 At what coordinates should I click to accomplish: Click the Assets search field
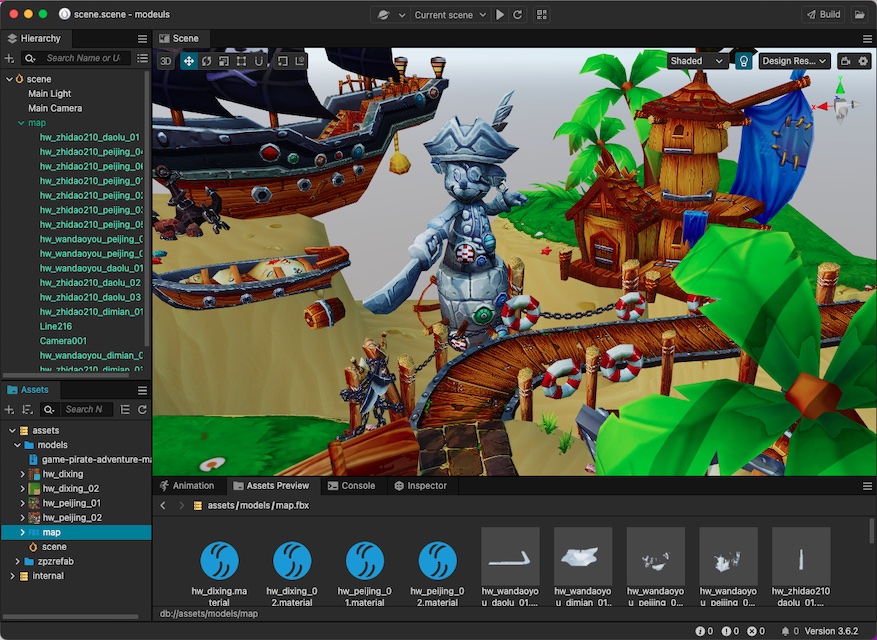point(85,410)
